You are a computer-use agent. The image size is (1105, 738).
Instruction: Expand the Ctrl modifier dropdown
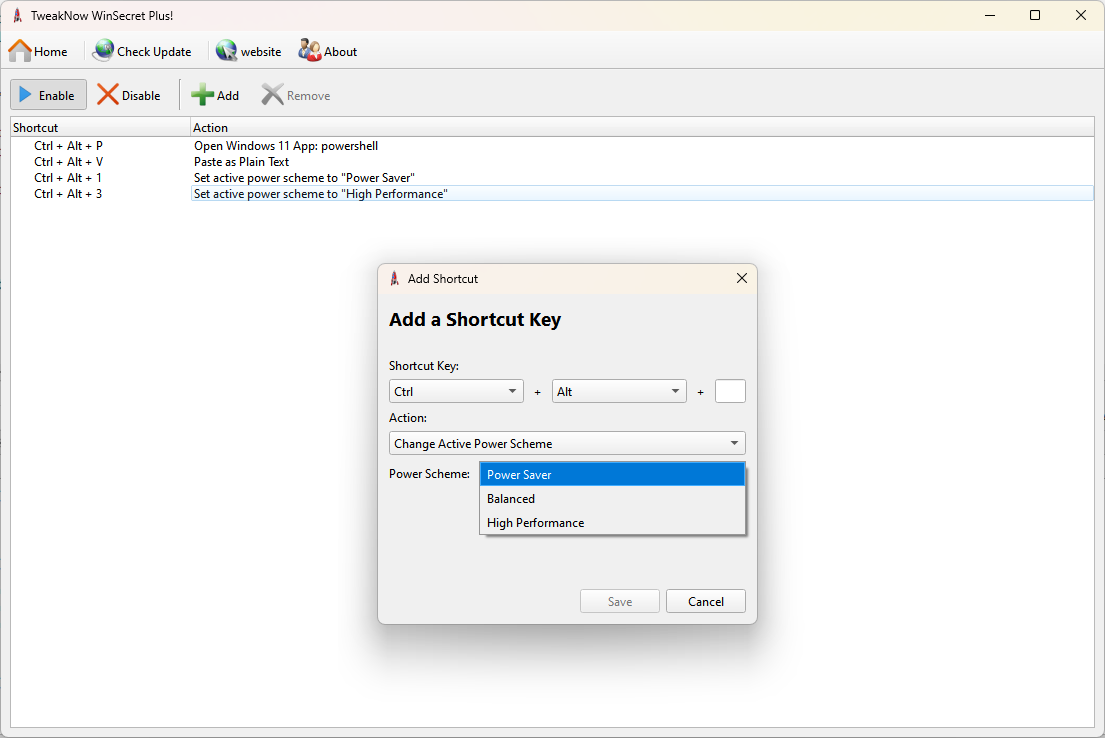point(456,392)
